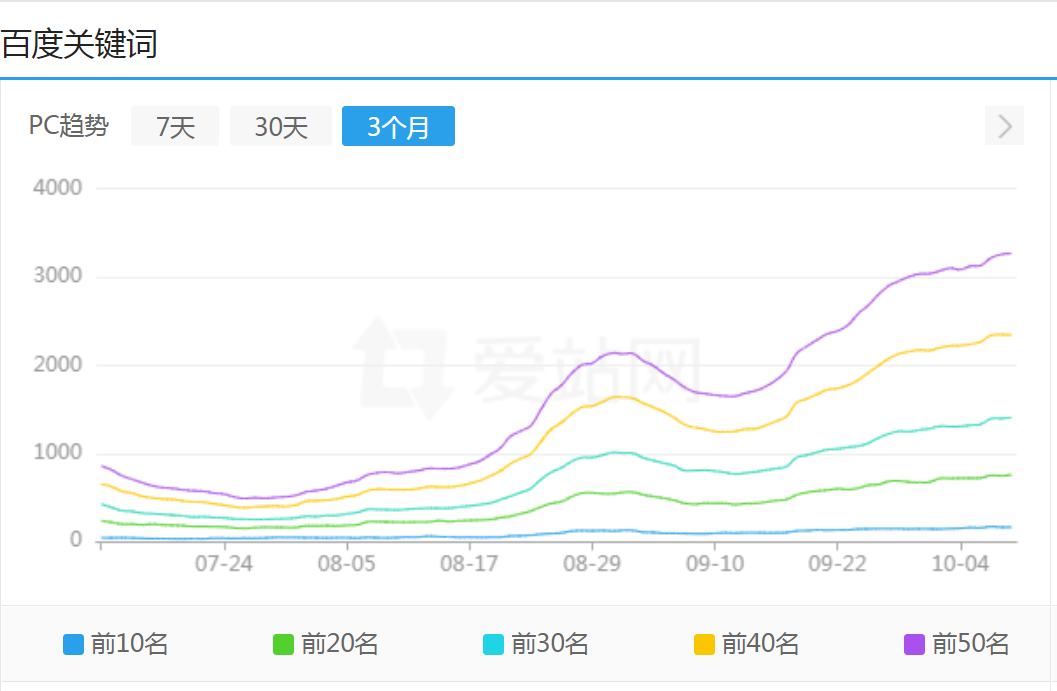
Task: Click the 4000 y-axis label
Action: 57,187
